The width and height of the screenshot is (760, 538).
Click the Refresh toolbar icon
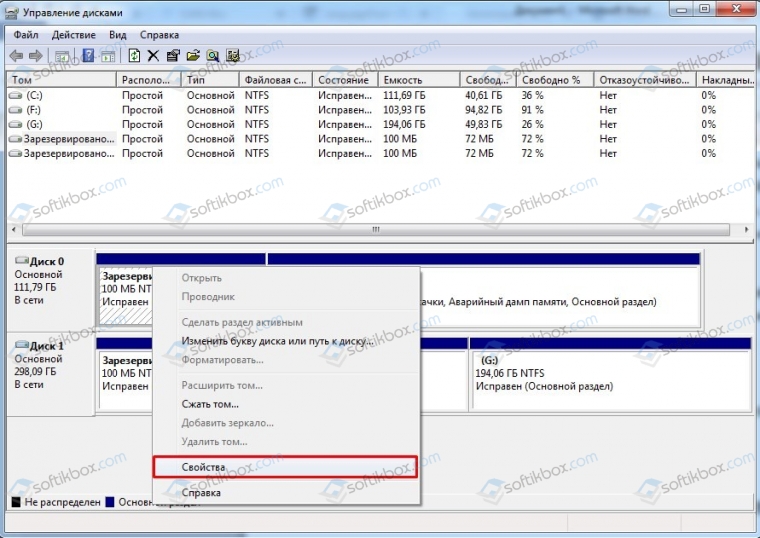(x=134, y=56)
